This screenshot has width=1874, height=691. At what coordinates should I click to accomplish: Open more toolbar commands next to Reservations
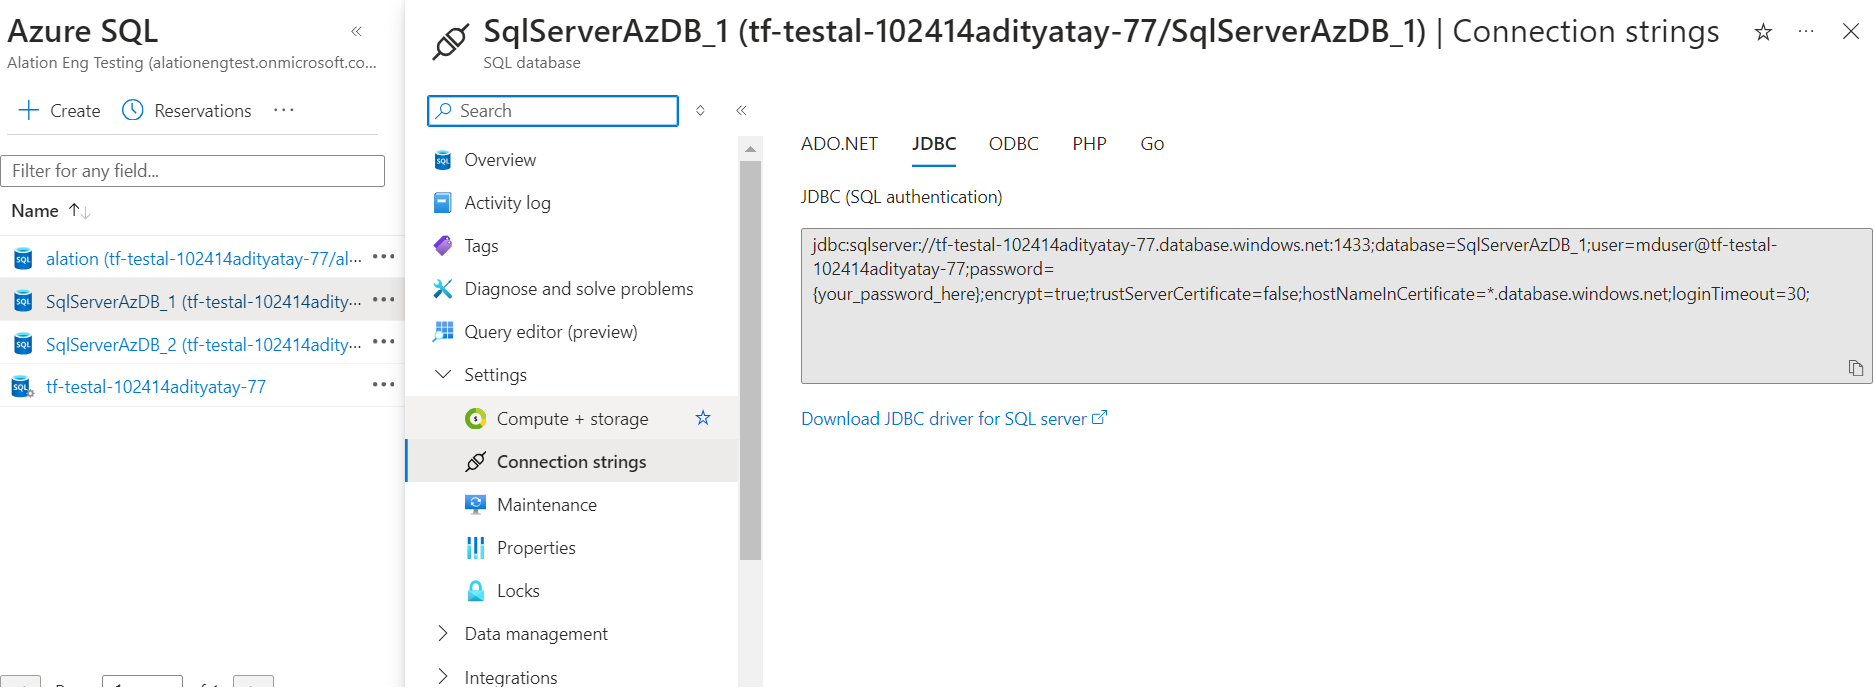284,110
